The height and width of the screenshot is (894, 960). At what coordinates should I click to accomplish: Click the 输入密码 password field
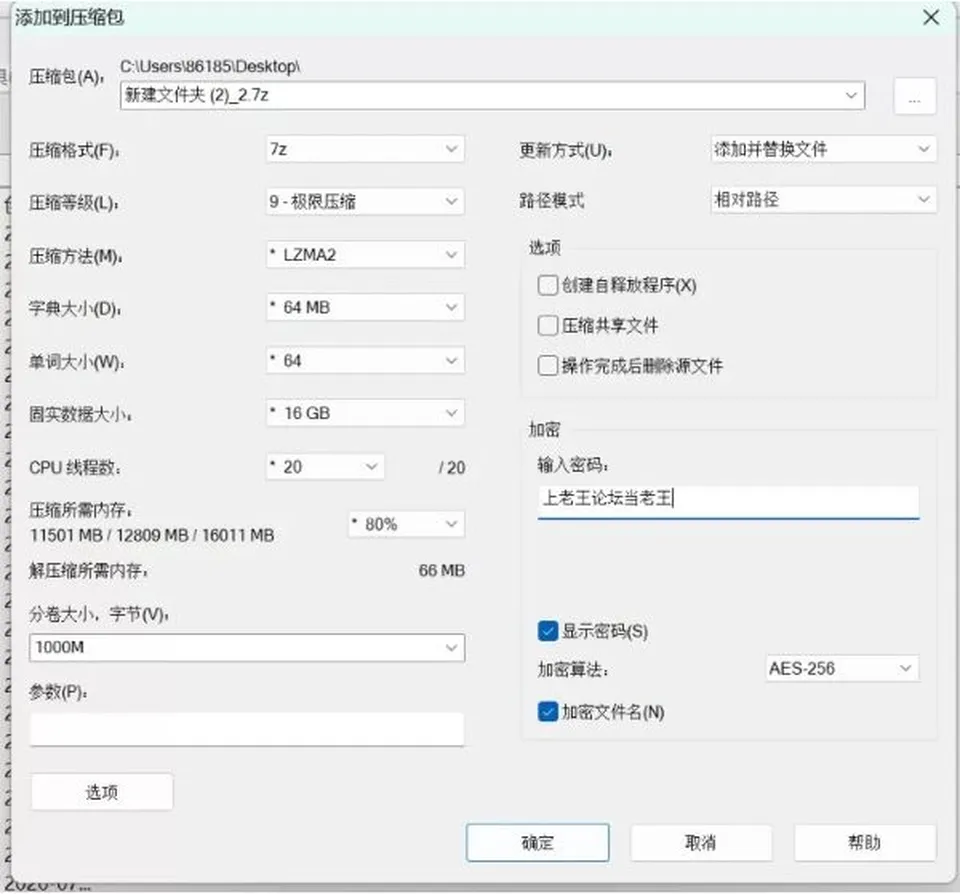pyautogui.click(x=728, y=501)
